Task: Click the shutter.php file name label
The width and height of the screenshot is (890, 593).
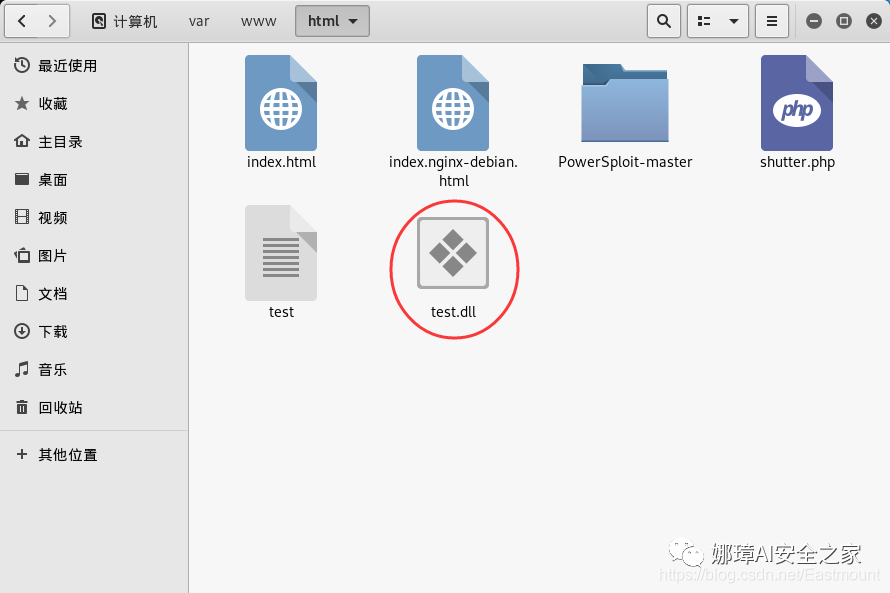Action: (797, 162)
